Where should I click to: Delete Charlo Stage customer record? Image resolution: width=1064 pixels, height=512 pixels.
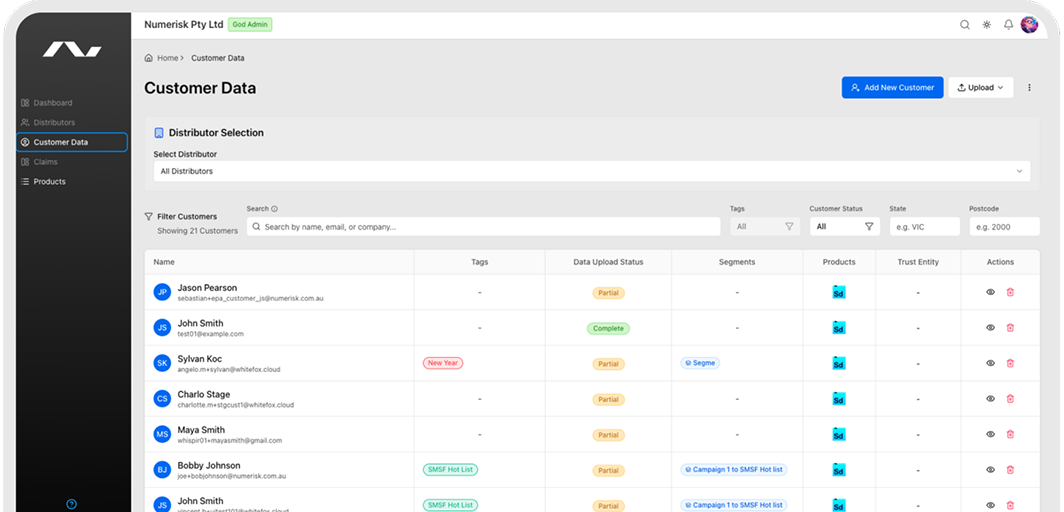point(1010,399)
